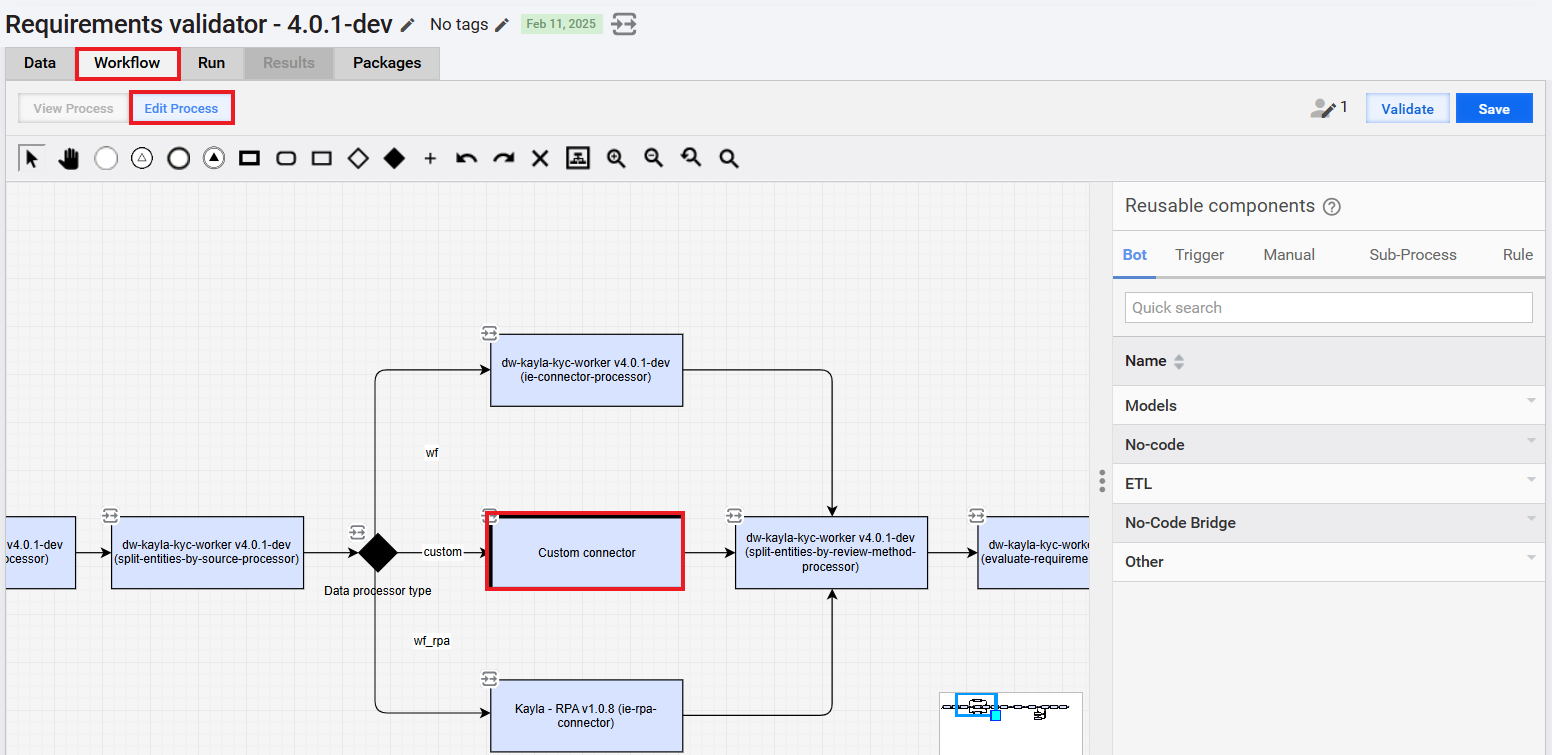Click connector icon above Kayla RPA node

pos(489,679)
